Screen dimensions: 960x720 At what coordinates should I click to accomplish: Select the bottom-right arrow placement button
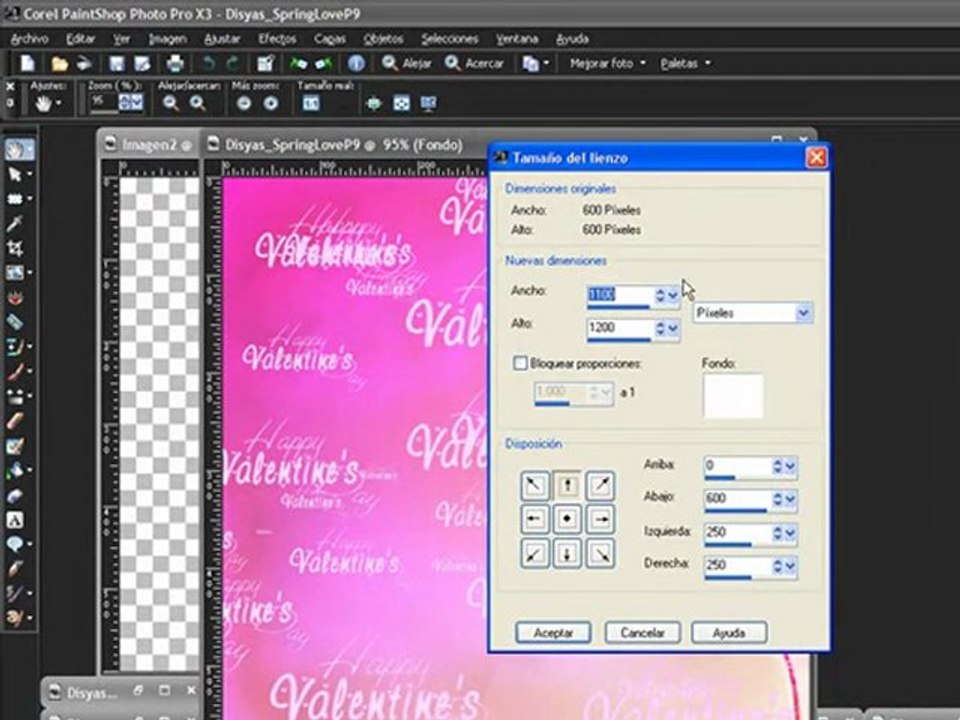[600, 552]
